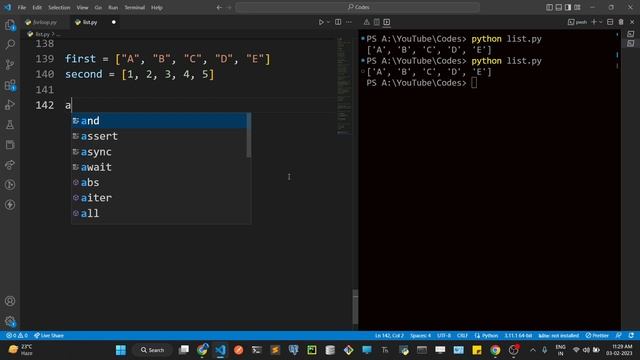
Task: Click Ln 142, Col 2 cursor position
Action: pyautogui.click(x=389, y=336)
